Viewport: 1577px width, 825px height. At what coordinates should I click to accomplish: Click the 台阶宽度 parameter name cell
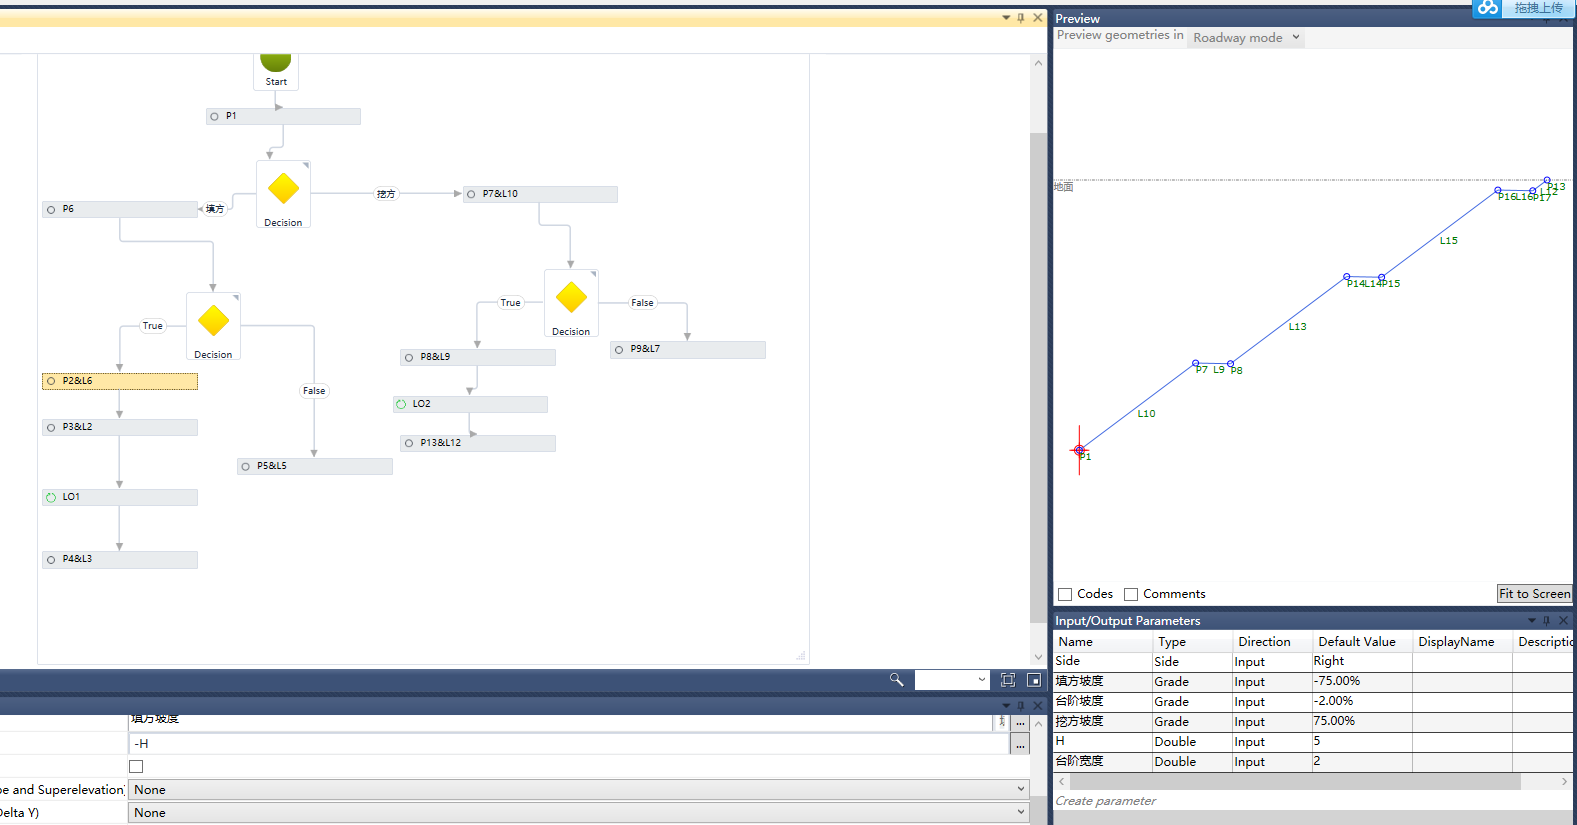pyautogui.click(x=1102, y=761)
